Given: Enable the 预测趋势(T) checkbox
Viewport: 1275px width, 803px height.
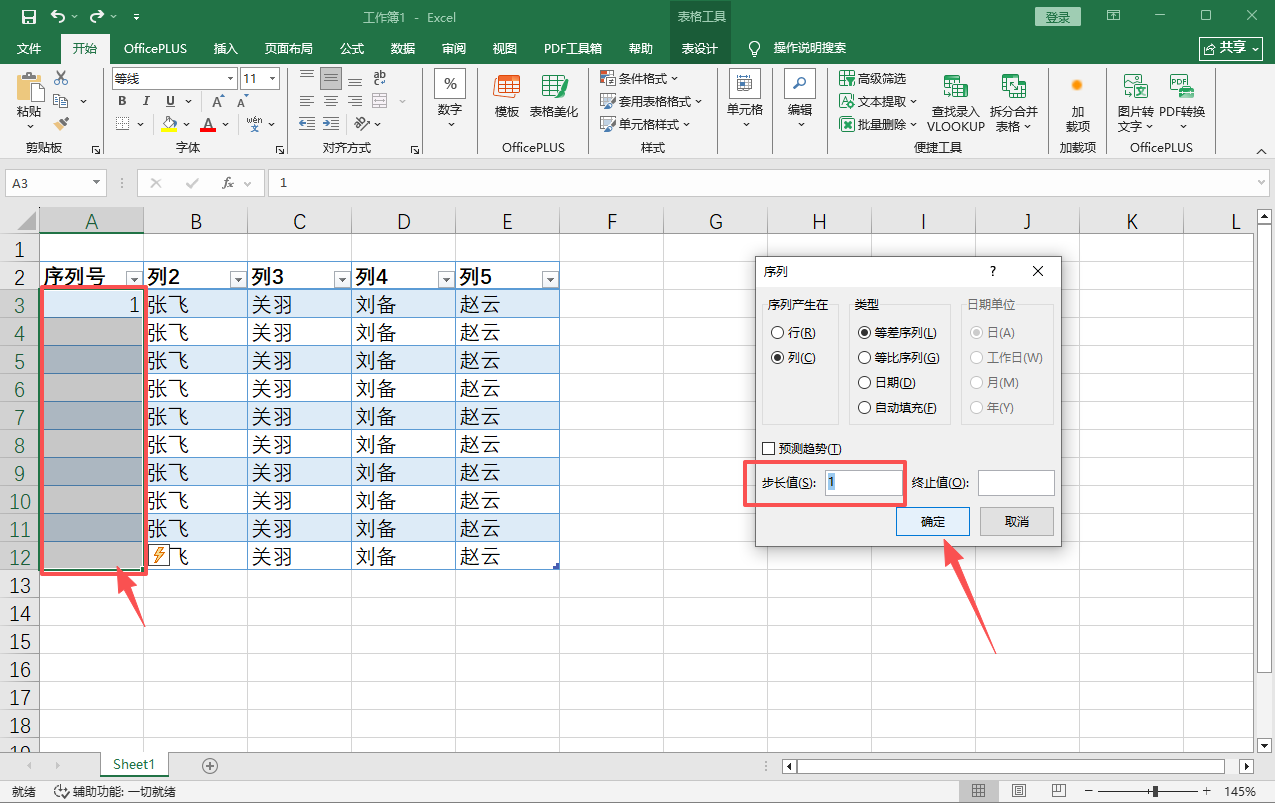Looking at the screenshot, I should (x=769, y=449).
